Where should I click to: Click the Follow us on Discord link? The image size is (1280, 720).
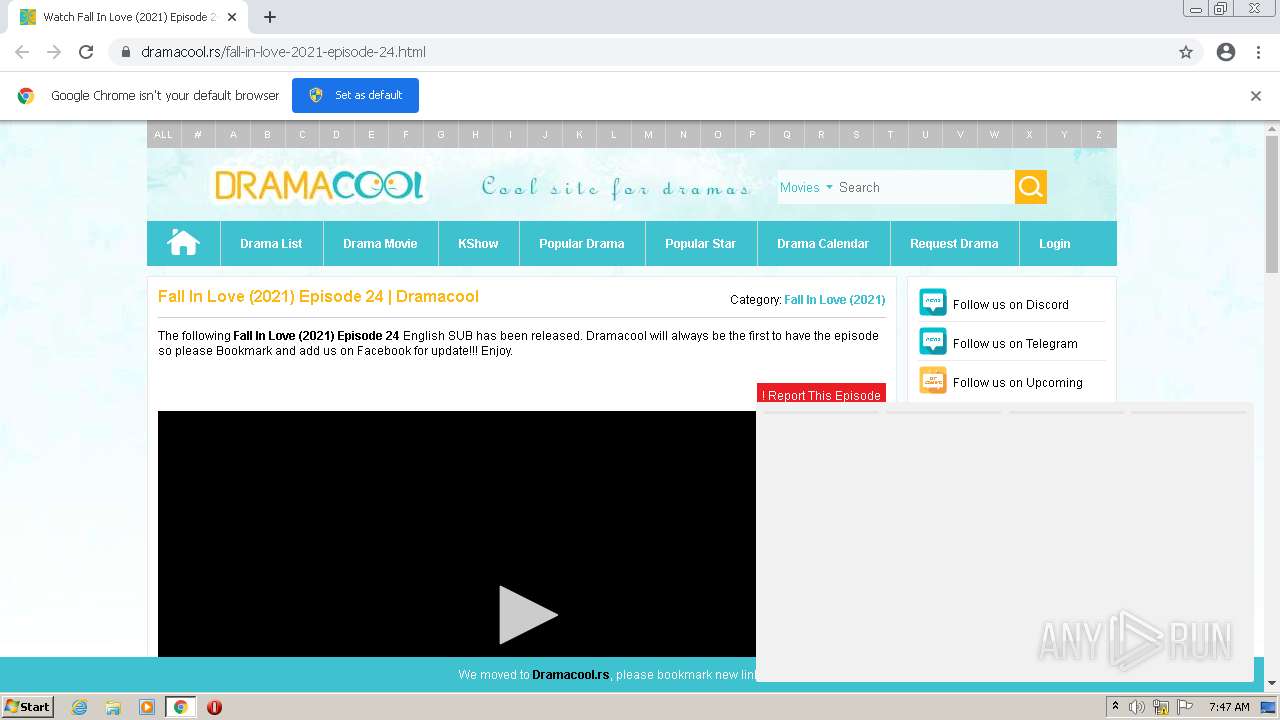pos(1011,304)
